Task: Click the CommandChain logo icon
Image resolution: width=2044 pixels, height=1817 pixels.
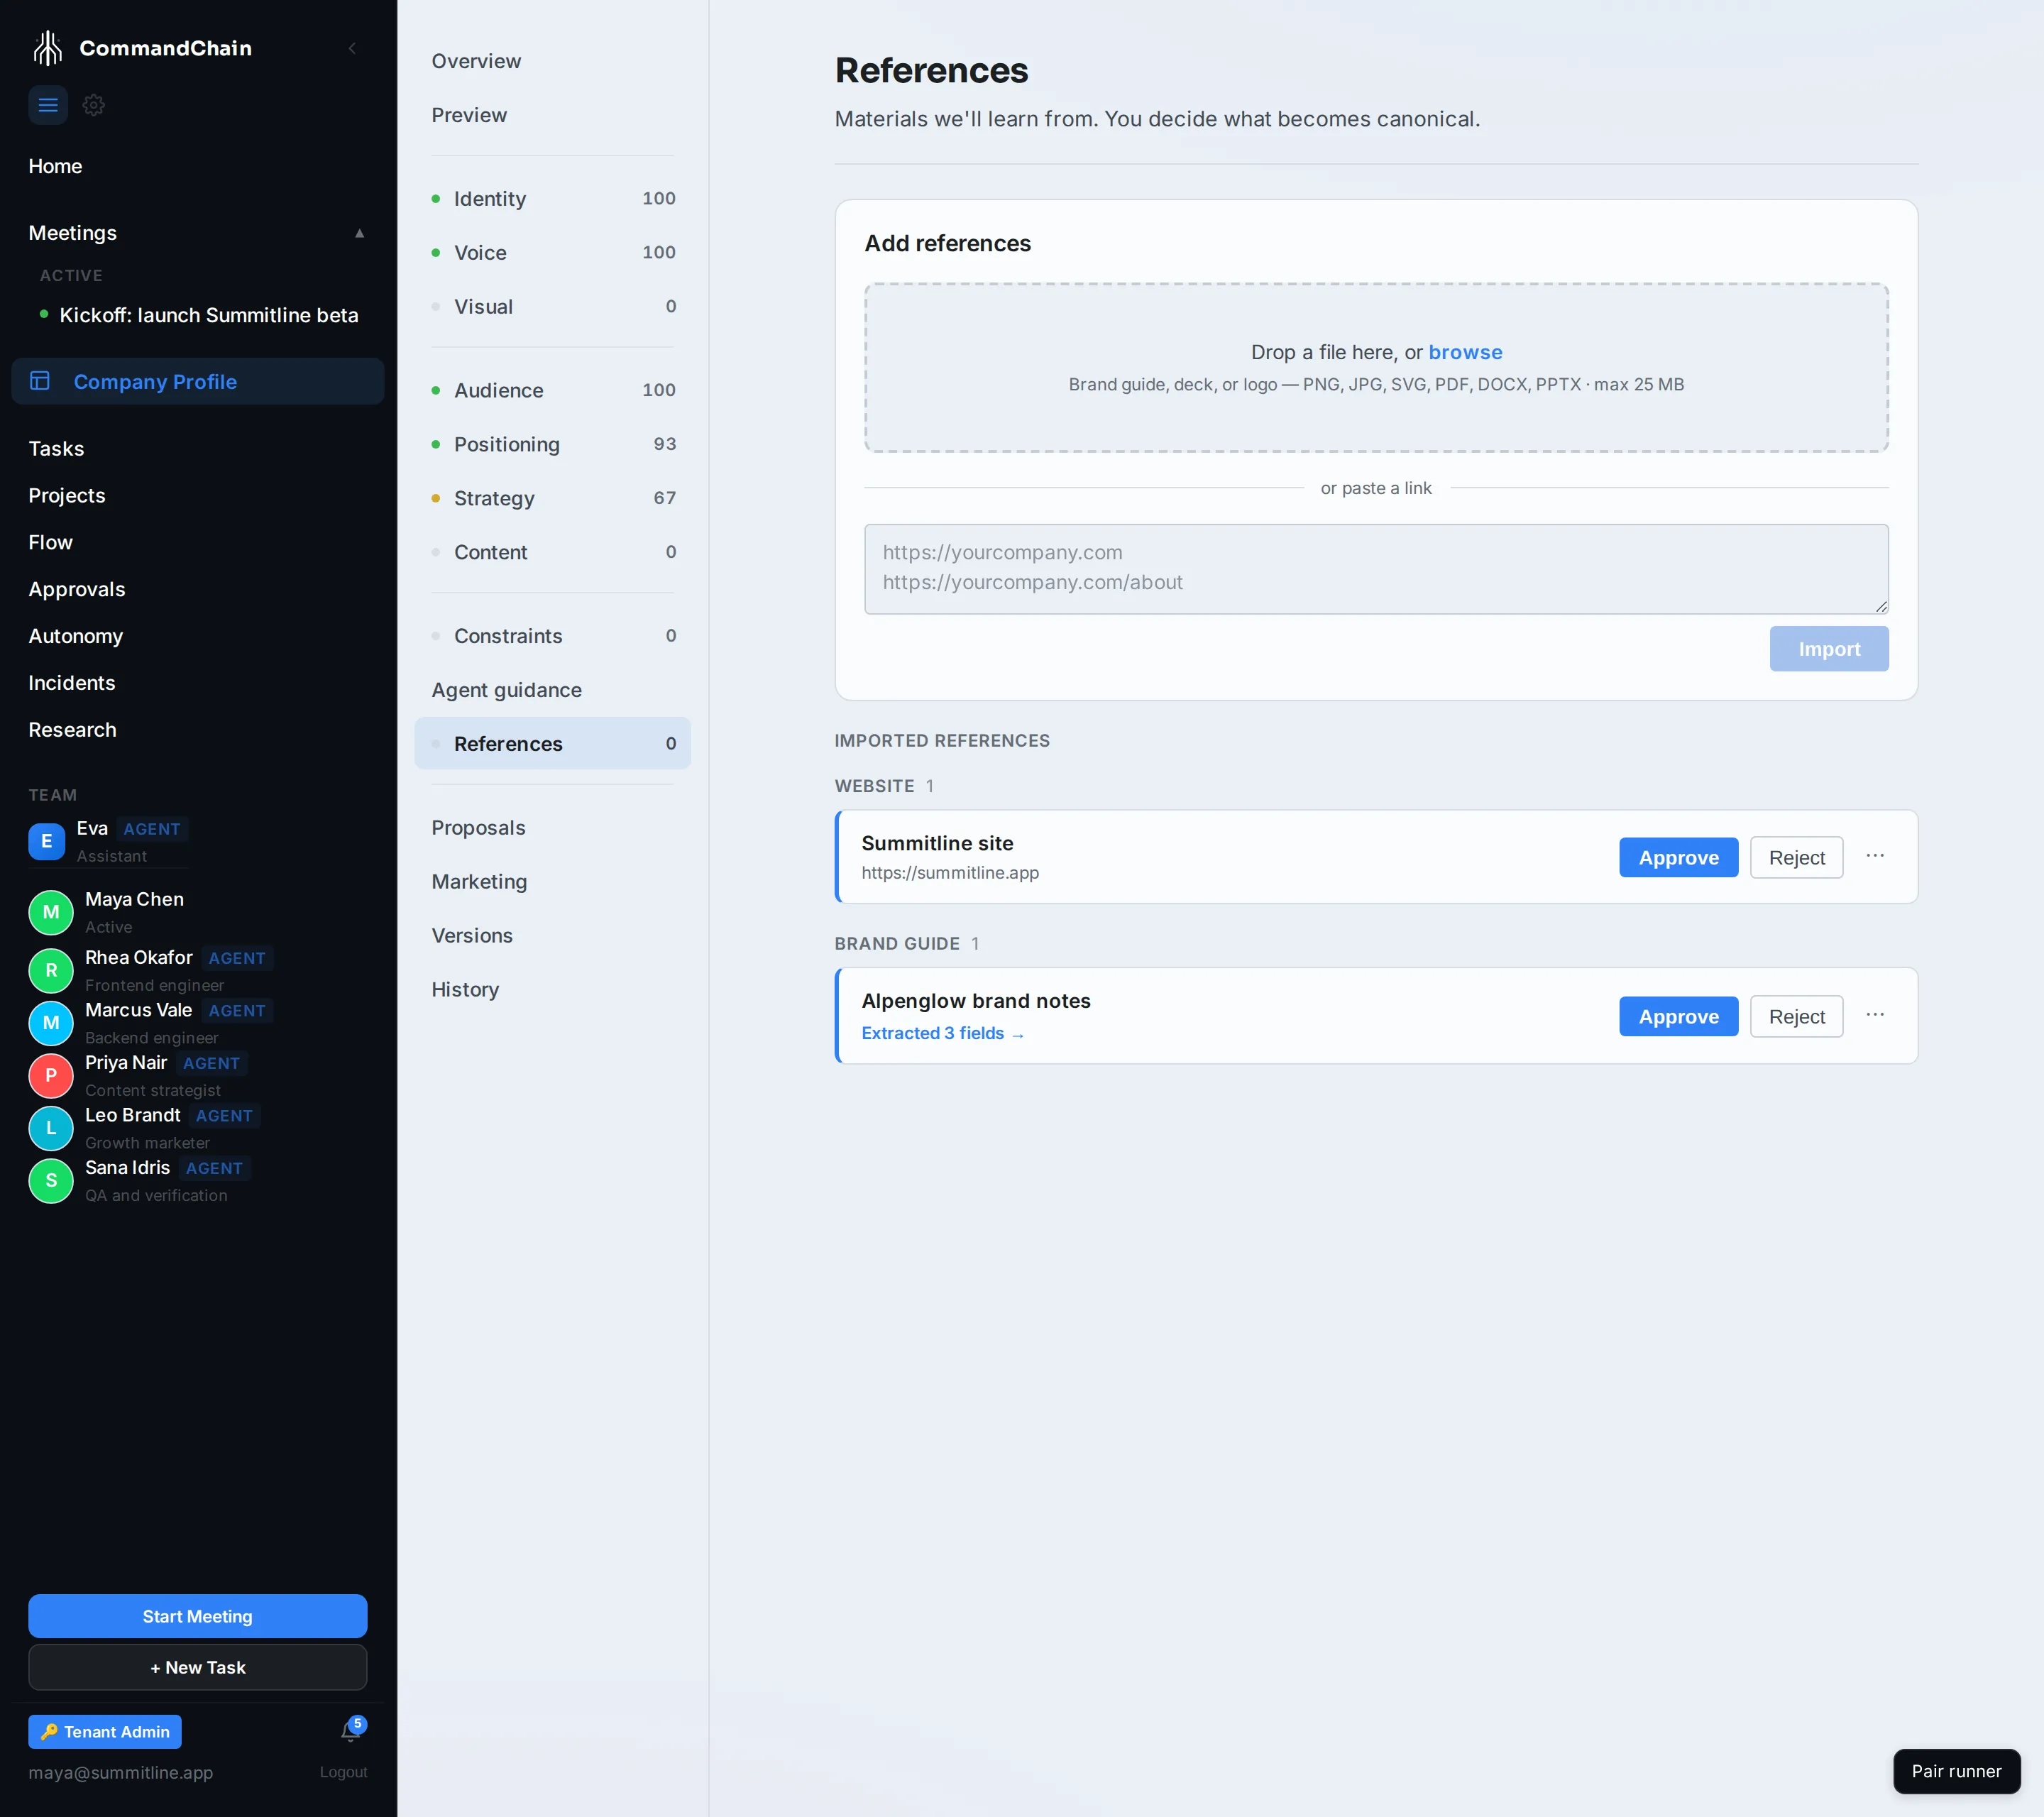Action: point(47,48)
